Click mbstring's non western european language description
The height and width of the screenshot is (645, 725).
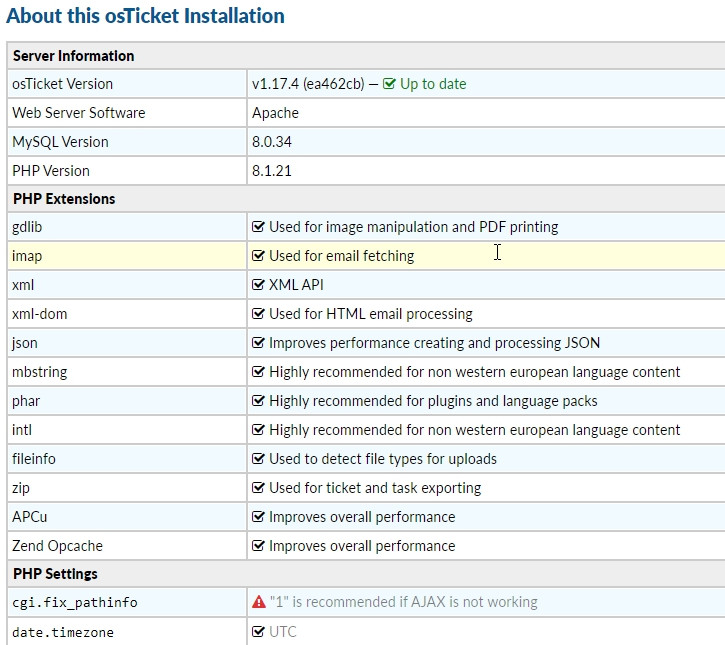click(x=474, y=372)
